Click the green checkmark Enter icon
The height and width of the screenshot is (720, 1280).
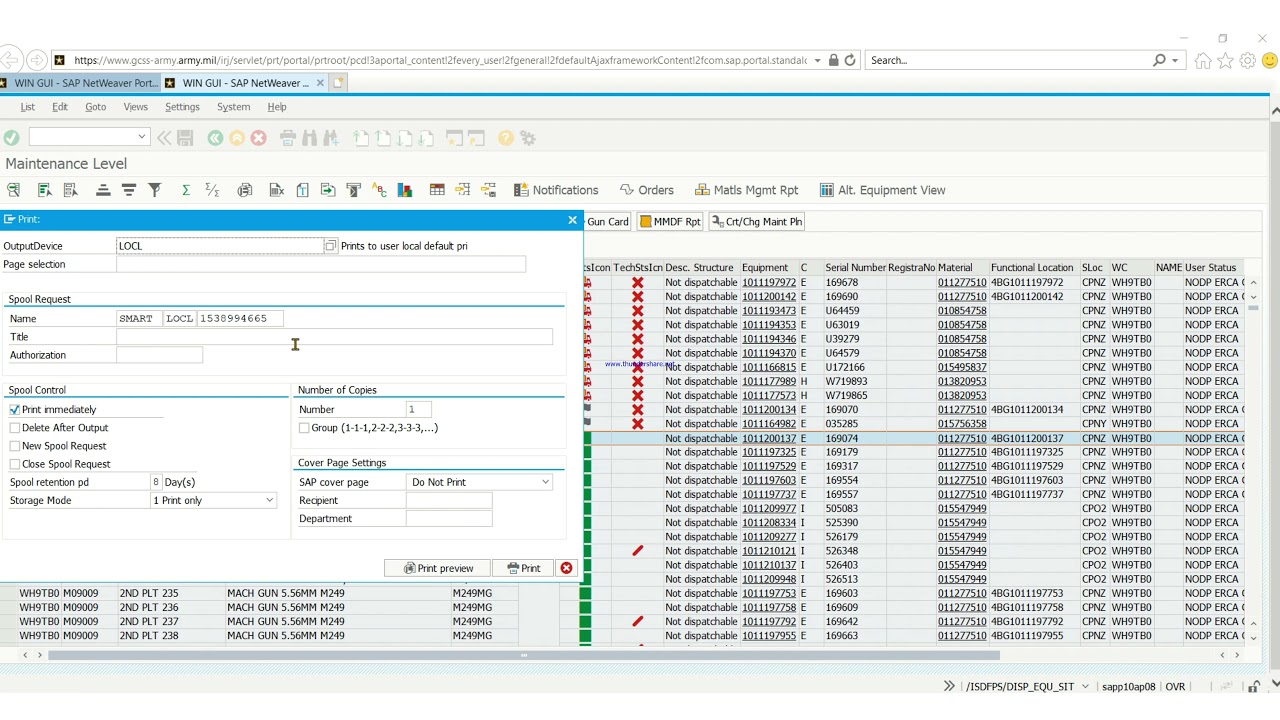[x=12, y=138]
